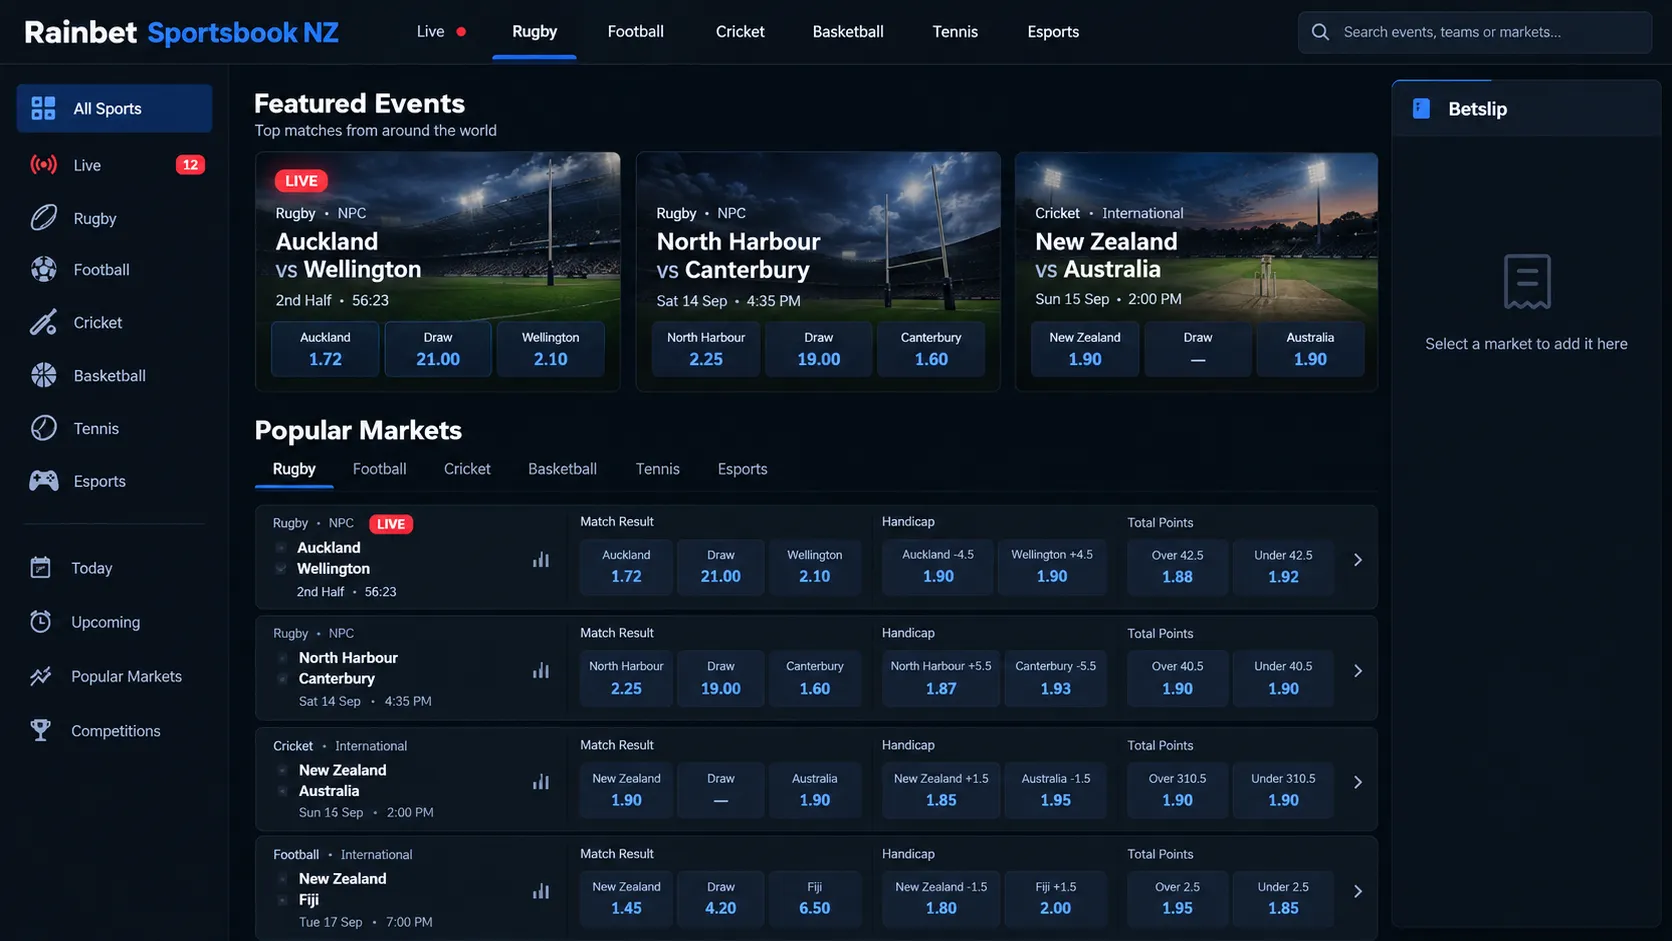Select the Basketball sidebar icon
The image size is (1672, 941).
43,375
